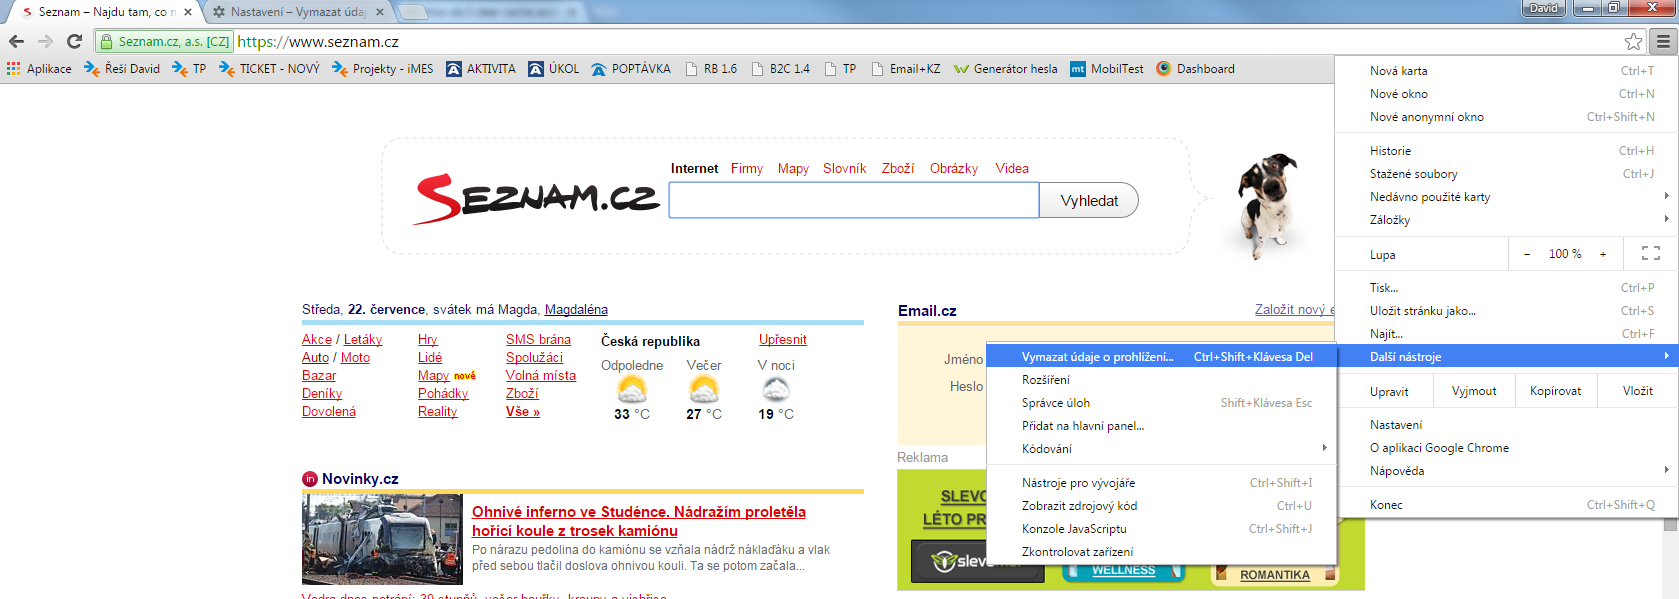Expand the Další nástroje submenu arrow

[x=1666, y=356]
